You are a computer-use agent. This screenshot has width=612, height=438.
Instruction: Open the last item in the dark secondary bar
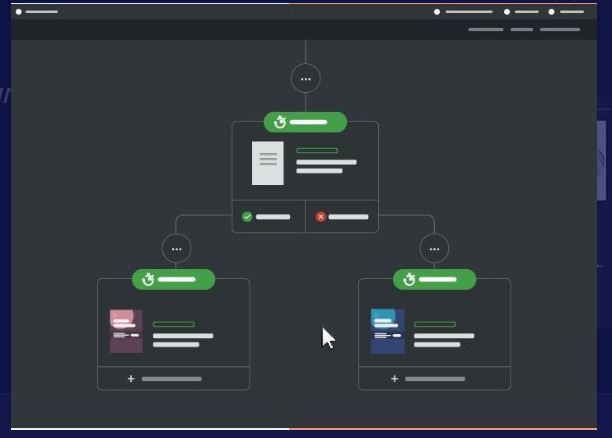(x=560, y=29)
